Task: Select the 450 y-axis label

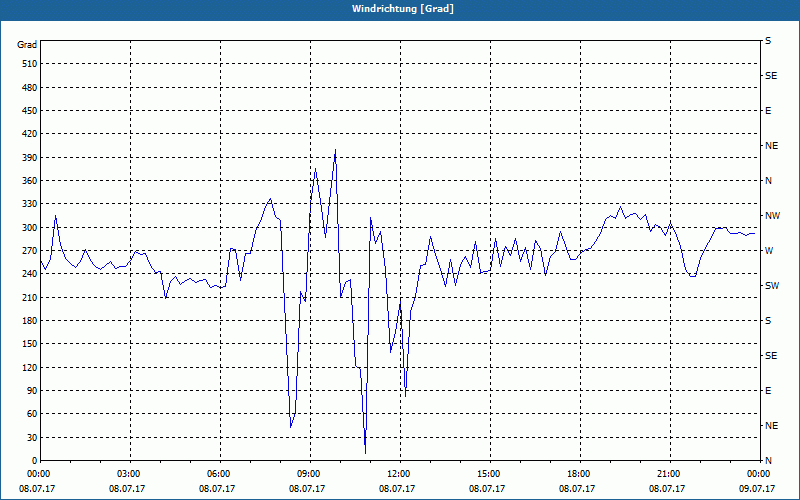Action: point(30,111)
